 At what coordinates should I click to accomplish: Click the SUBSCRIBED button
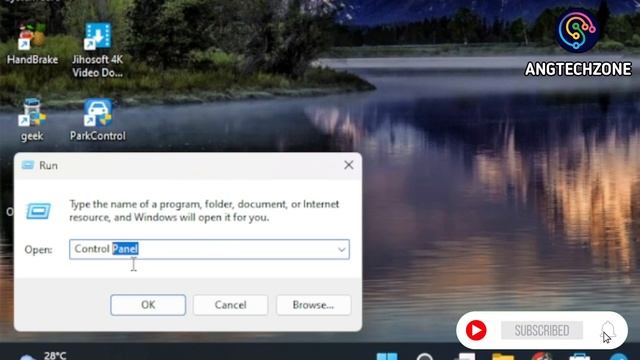click(x=542, y=330)
